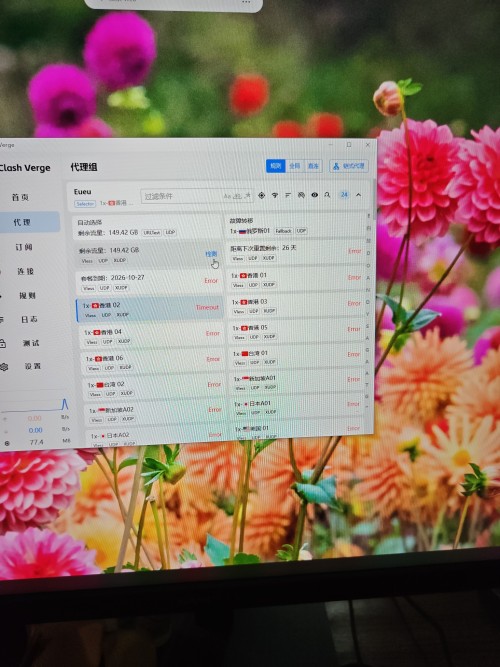This screenshot has width=500, height=667.
Task: Open 首页 home in sidebar
Action: [20, 197]
